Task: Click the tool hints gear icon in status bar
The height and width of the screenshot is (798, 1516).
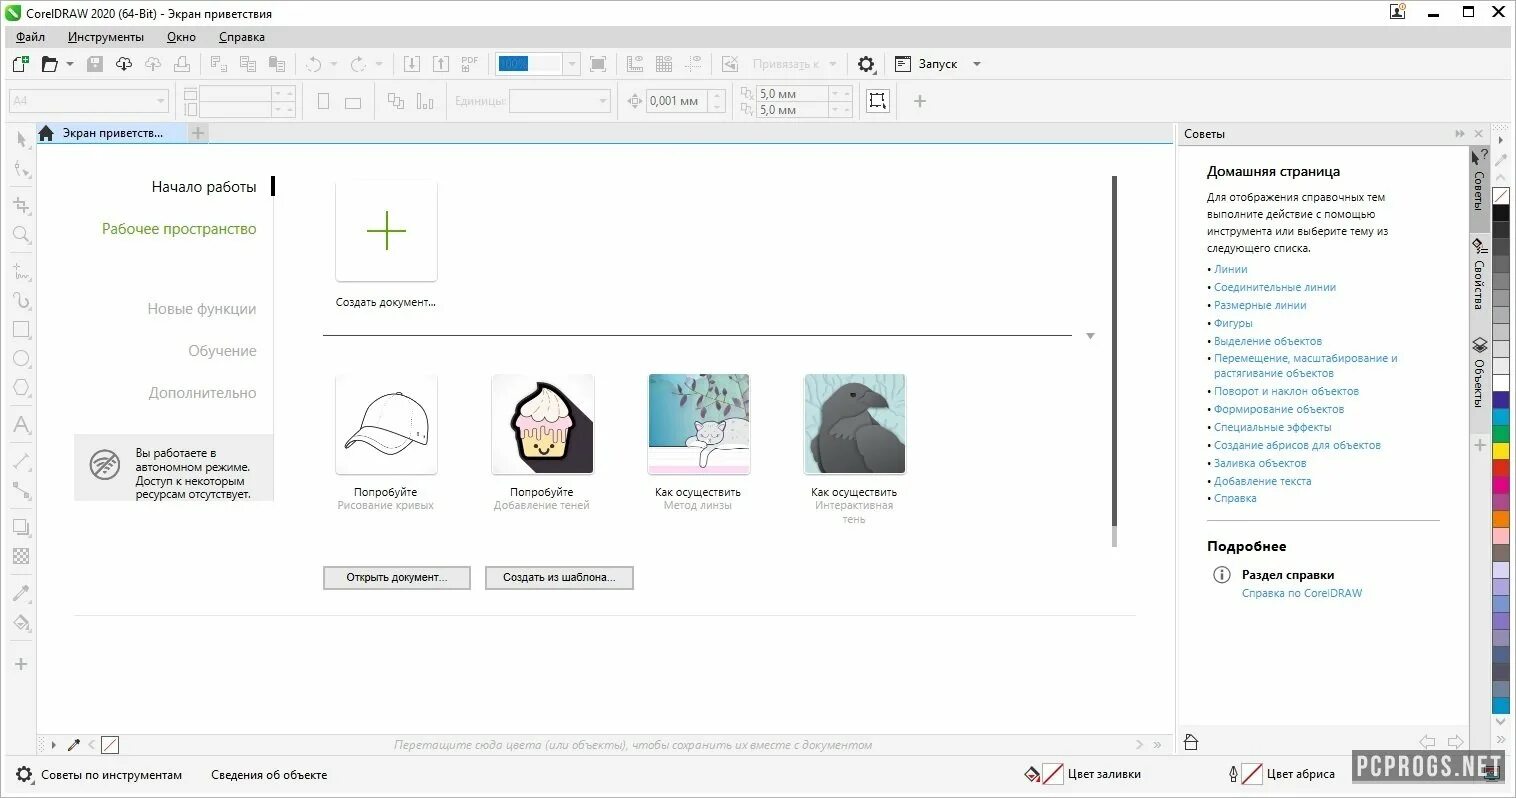Action: click(24, 775)
